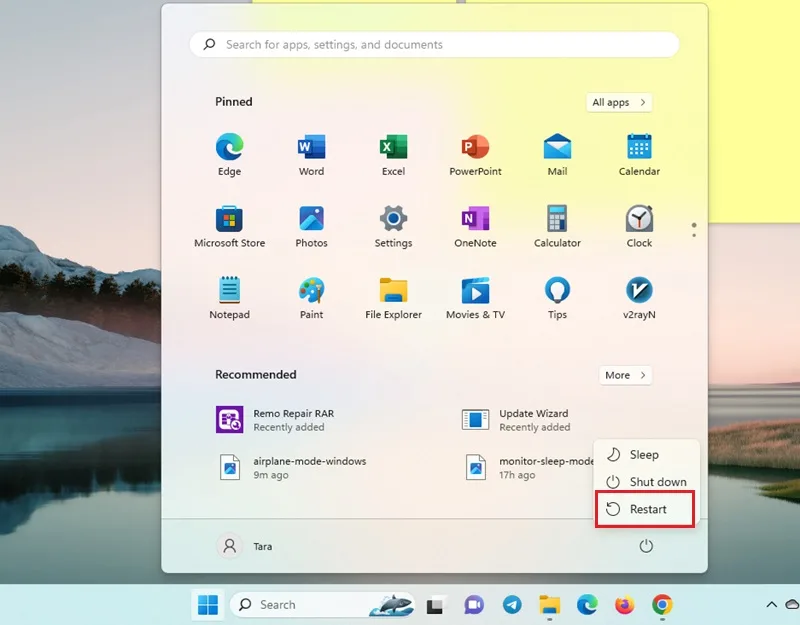Screen dimensions: 800x625
Task: Launch OneNote from pinned apps
Action: point(475,227)
